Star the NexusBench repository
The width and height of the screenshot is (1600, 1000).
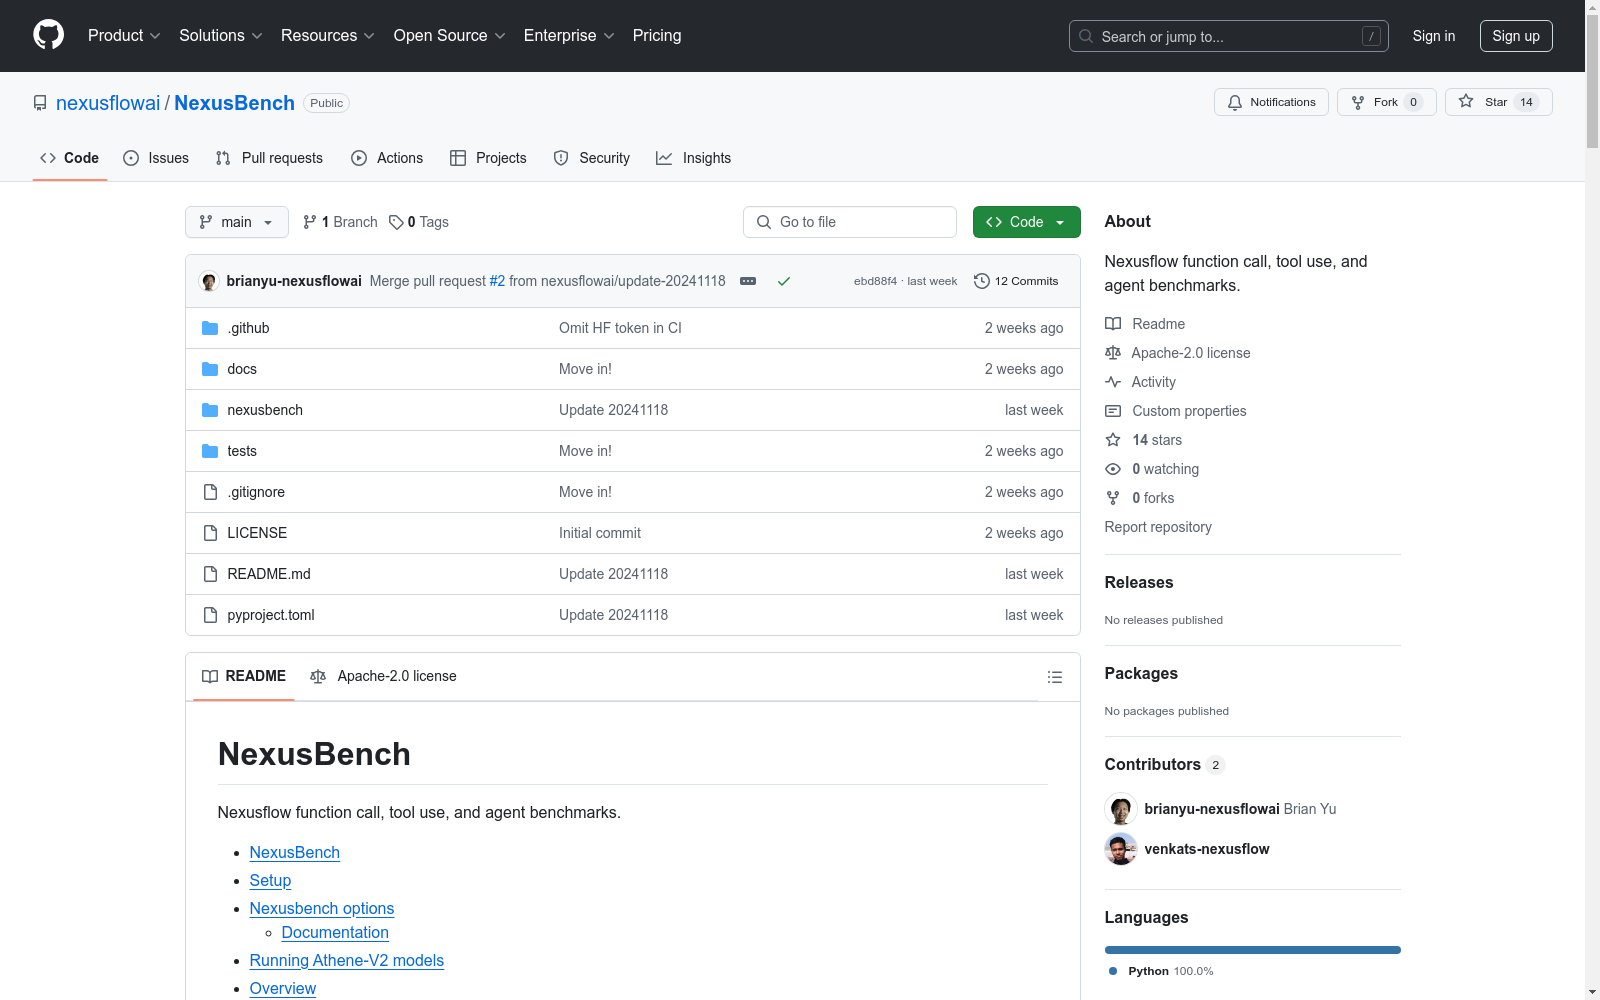pos(1498,102)
